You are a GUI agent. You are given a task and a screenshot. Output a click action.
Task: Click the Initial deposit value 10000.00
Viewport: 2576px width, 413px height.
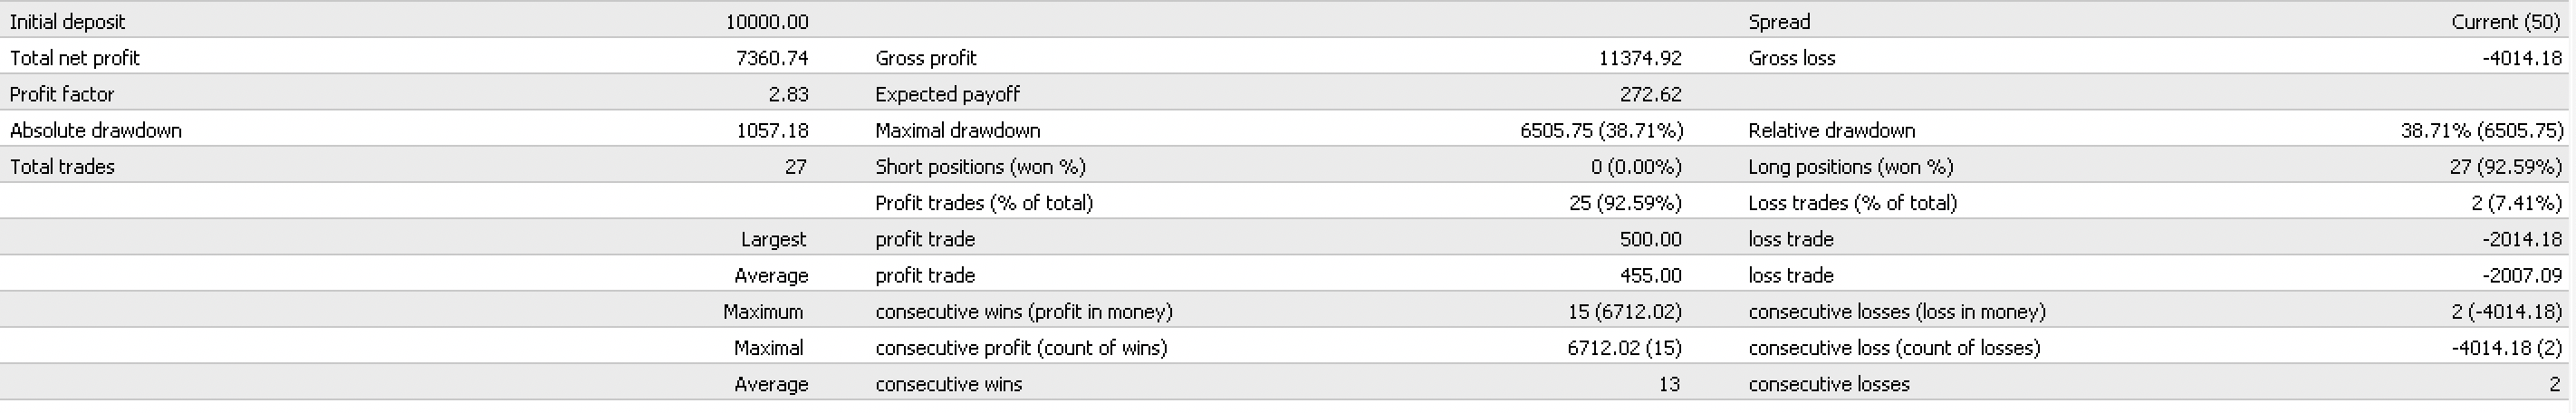click(766, 21)
